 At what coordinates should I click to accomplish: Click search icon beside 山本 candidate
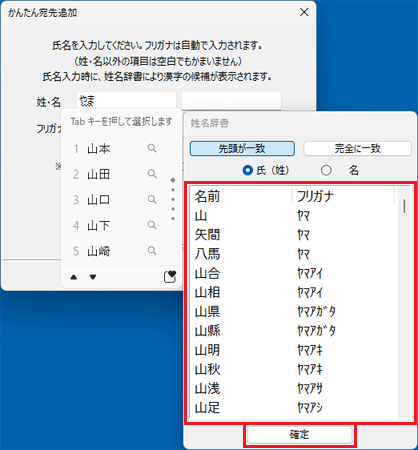[x=152, y=148]
